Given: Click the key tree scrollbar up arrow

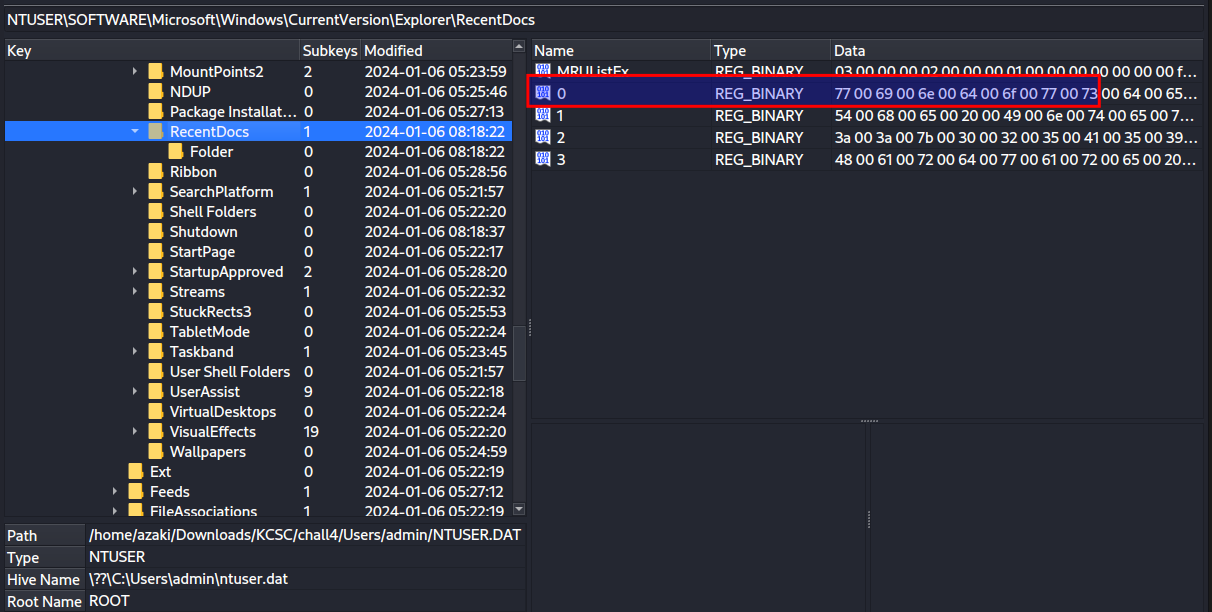Looking at the screenshot, I should [x=519, y=46].
